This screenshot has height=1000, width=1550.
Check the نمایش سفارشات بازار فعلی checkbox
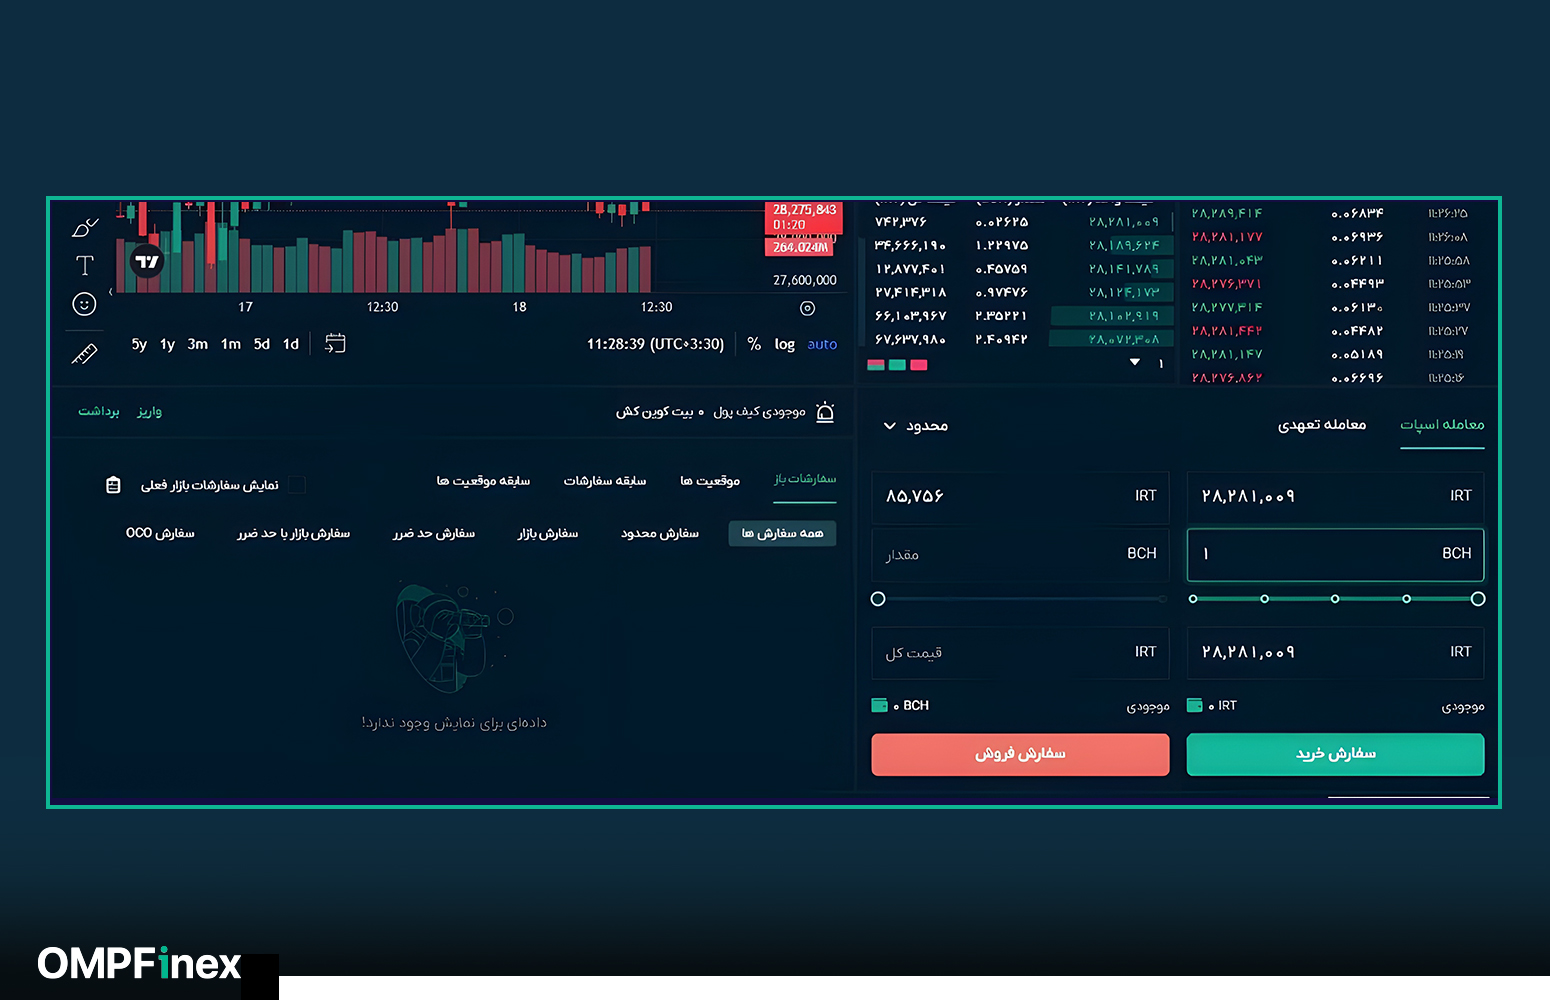(297, 485)
